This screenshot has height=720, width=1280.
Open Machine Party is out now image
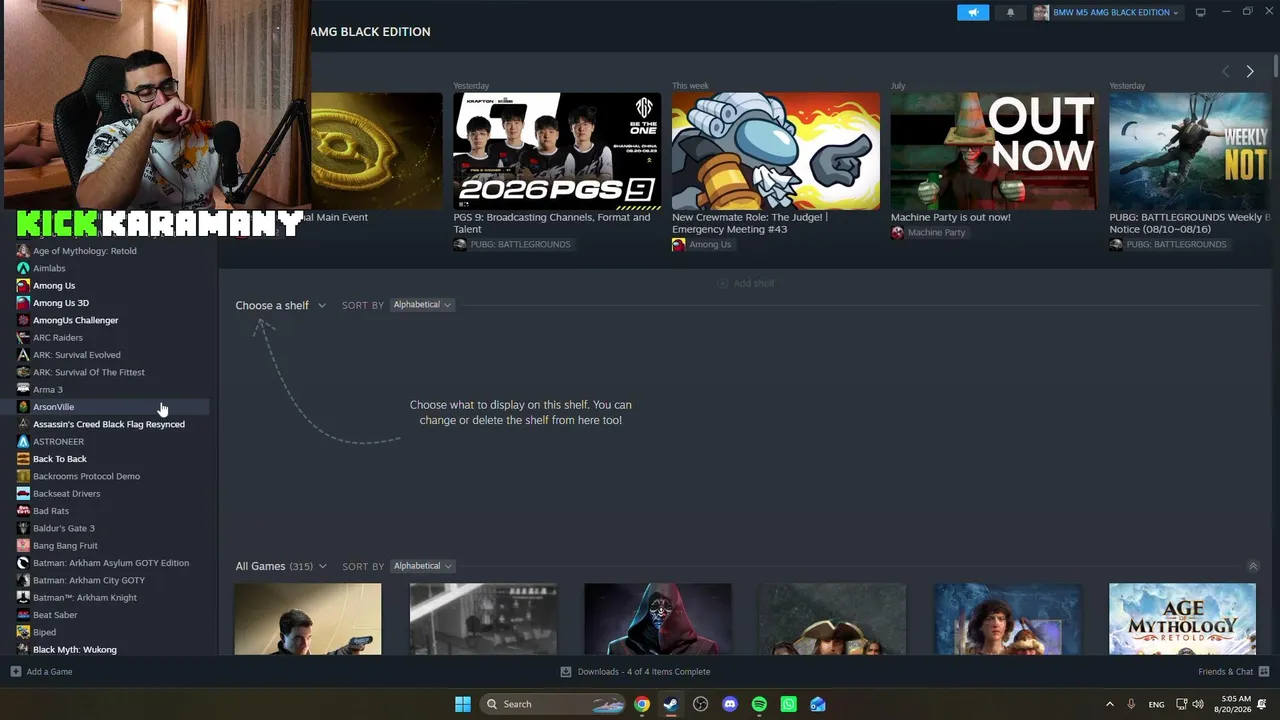pyautogui.click(x=994, y=151)
